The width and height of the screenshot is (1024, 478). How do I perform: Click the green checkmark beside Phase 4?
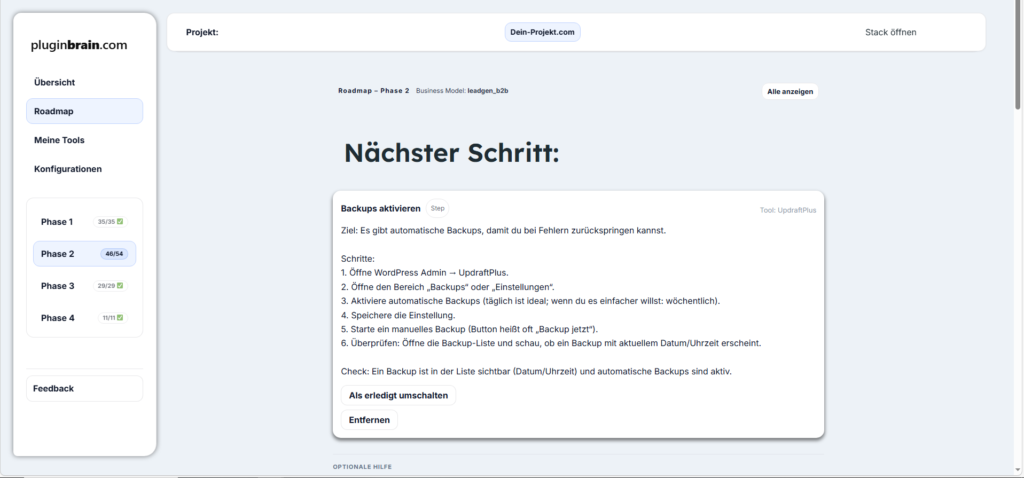[x=120, y=318]
